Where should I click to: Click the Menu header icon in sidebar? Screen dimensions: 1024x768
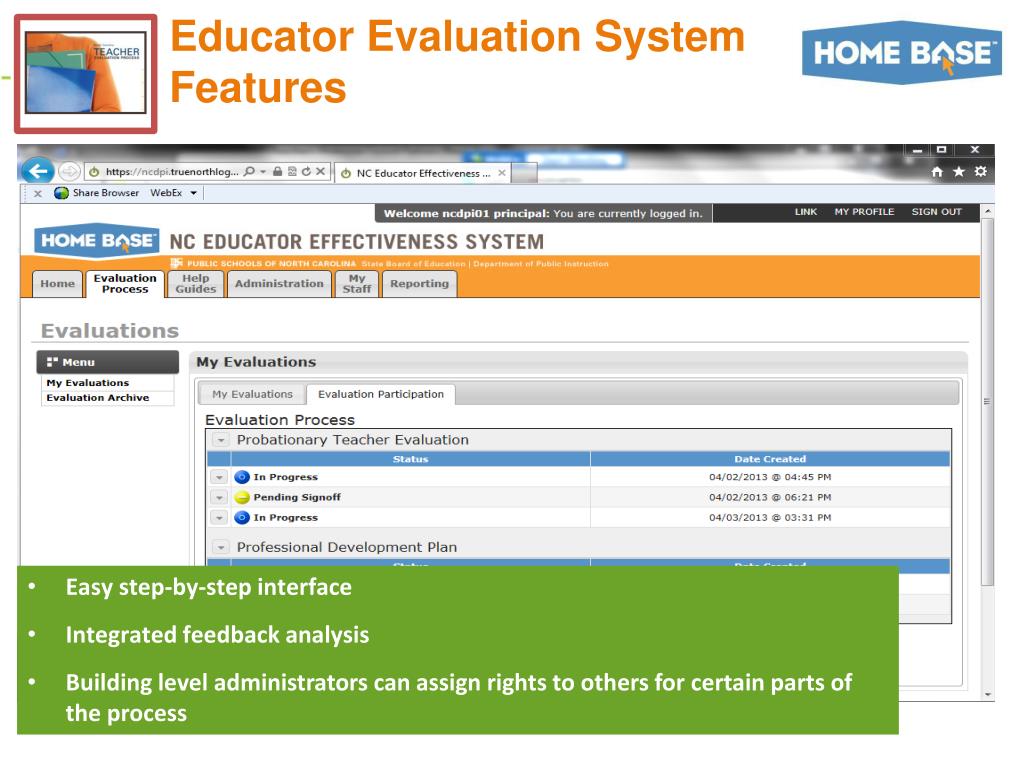coord(52,362)
